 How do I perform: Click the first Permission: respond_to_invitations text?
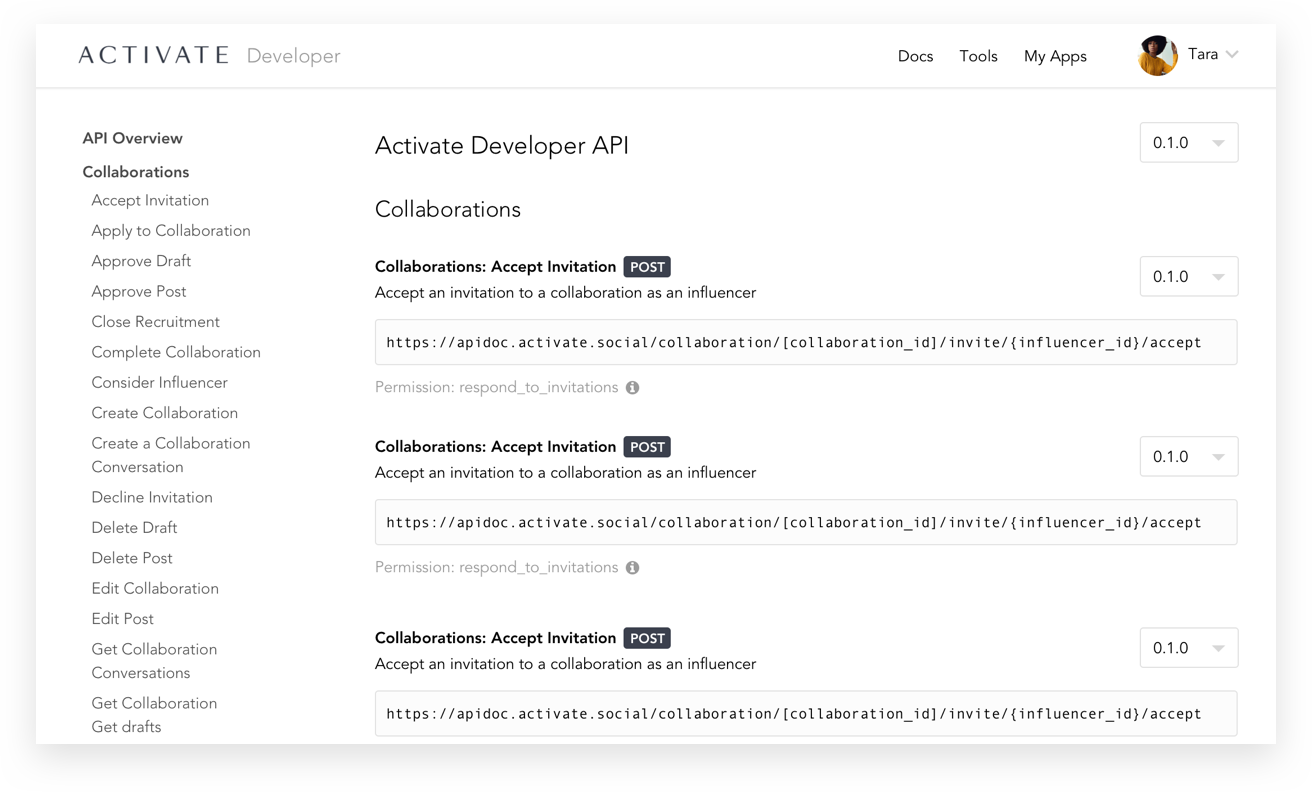click(x=496, y=388)
